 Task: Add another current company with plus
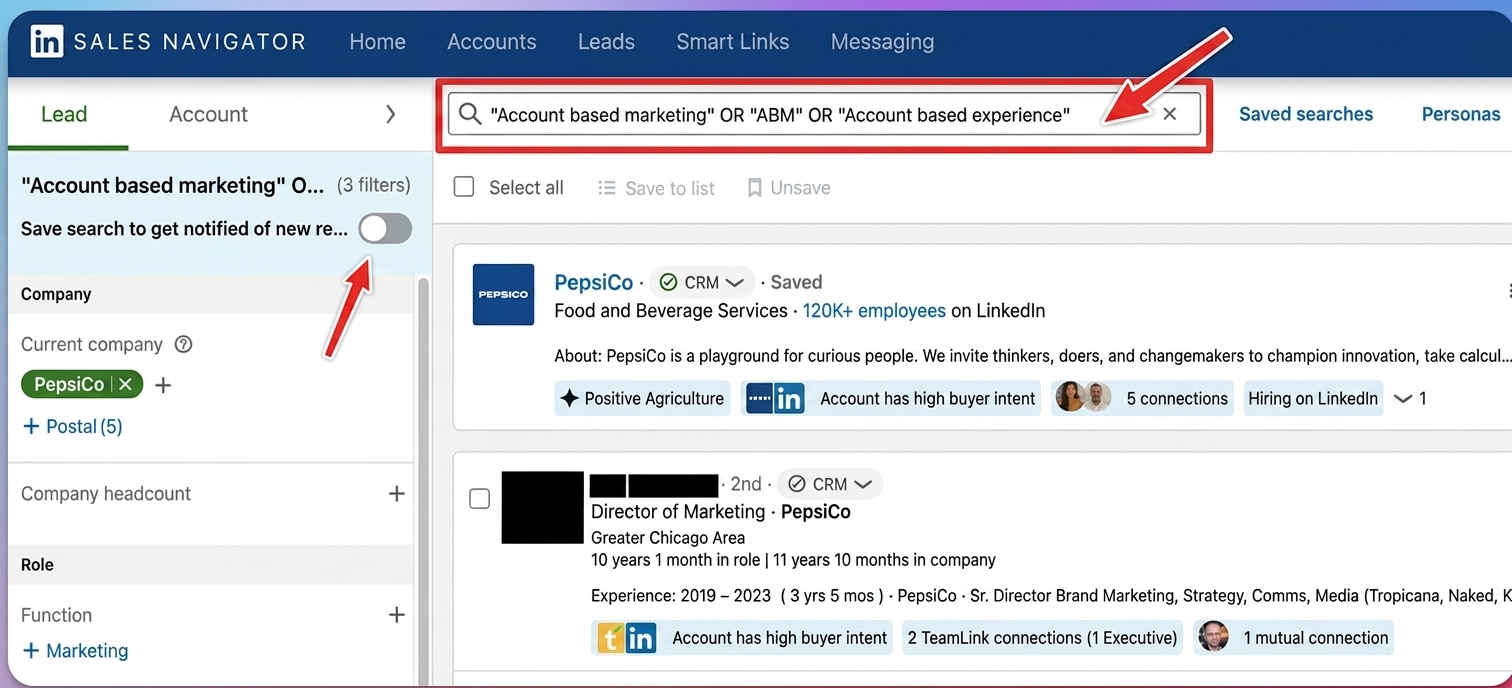(163, 385)
